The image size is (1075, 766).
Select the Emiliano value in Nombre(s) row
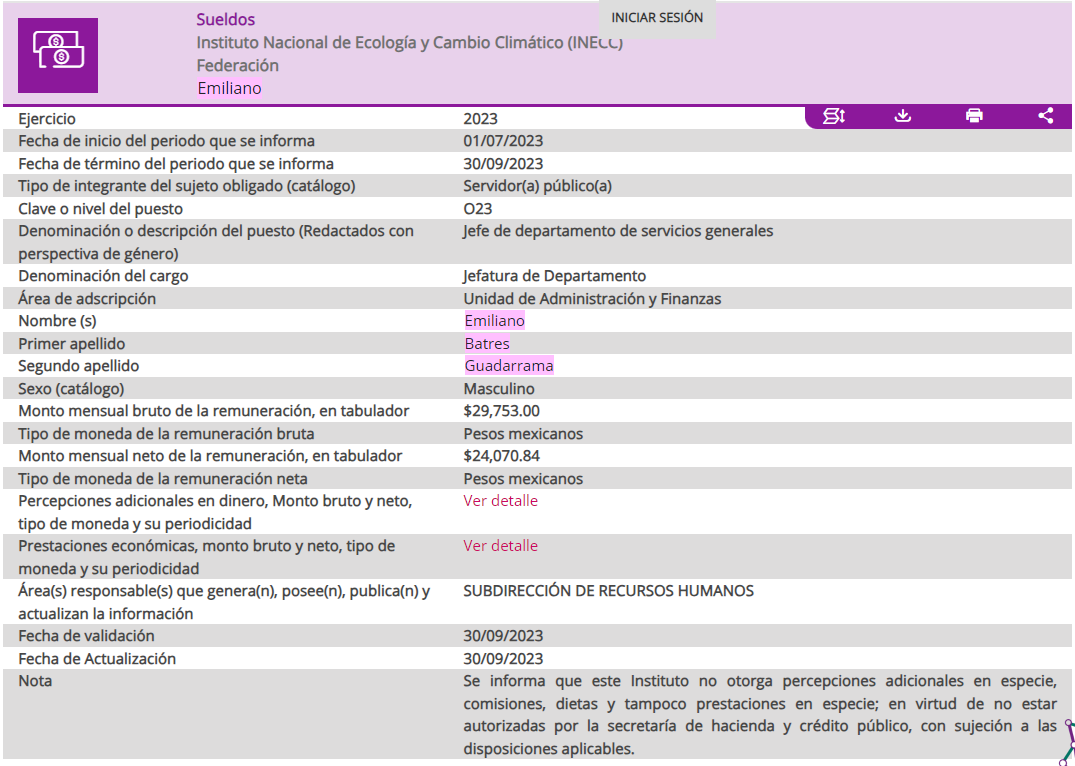494,321
